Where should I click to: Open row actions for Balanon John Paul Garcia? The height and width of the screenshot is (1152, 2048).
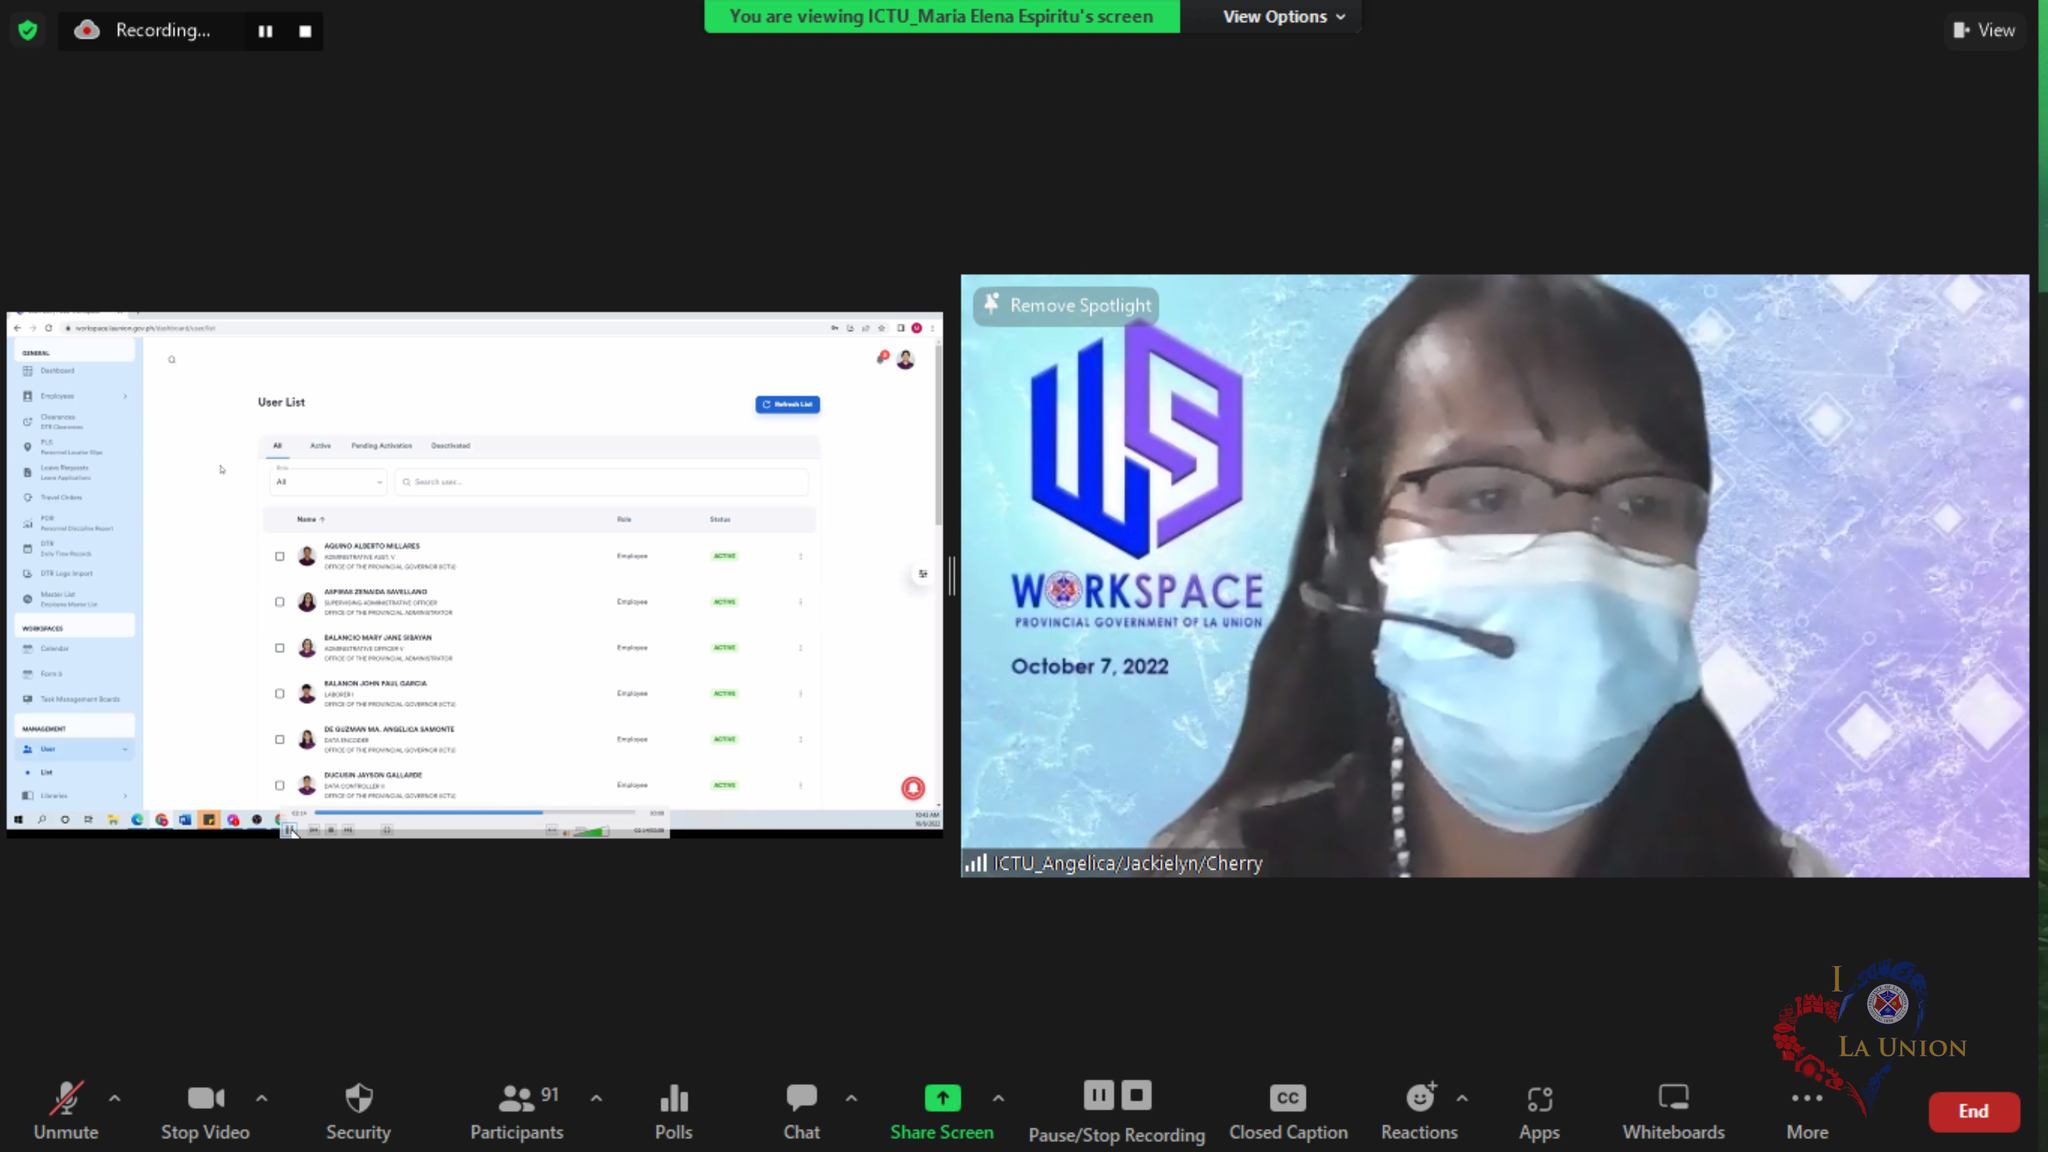click(x=800, y=694)
